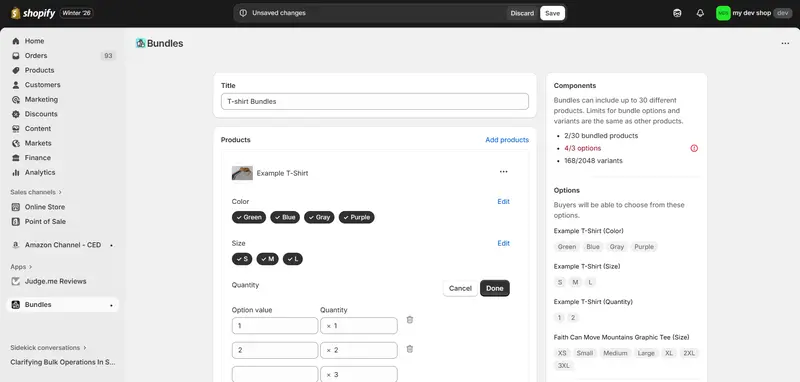
Task: Open my dev shop account menu
Action: [754, 13]
